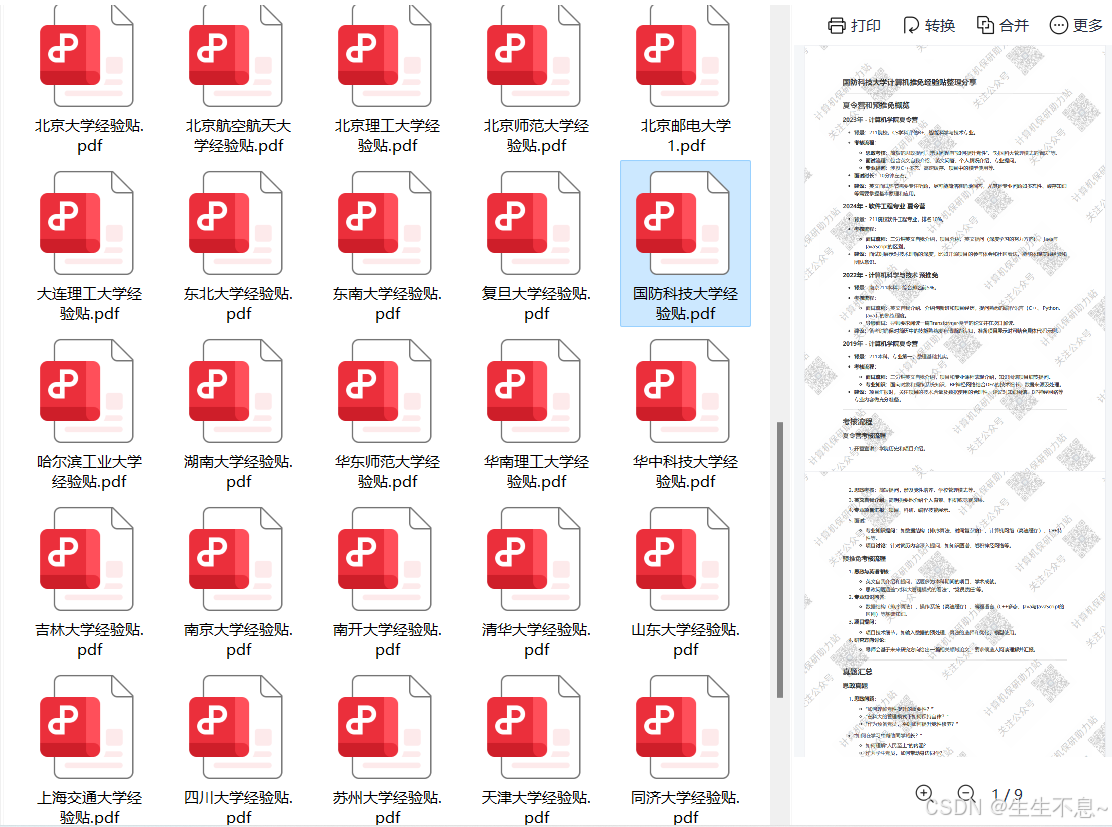Zoom in on the PDF preview

coord(924,794)
